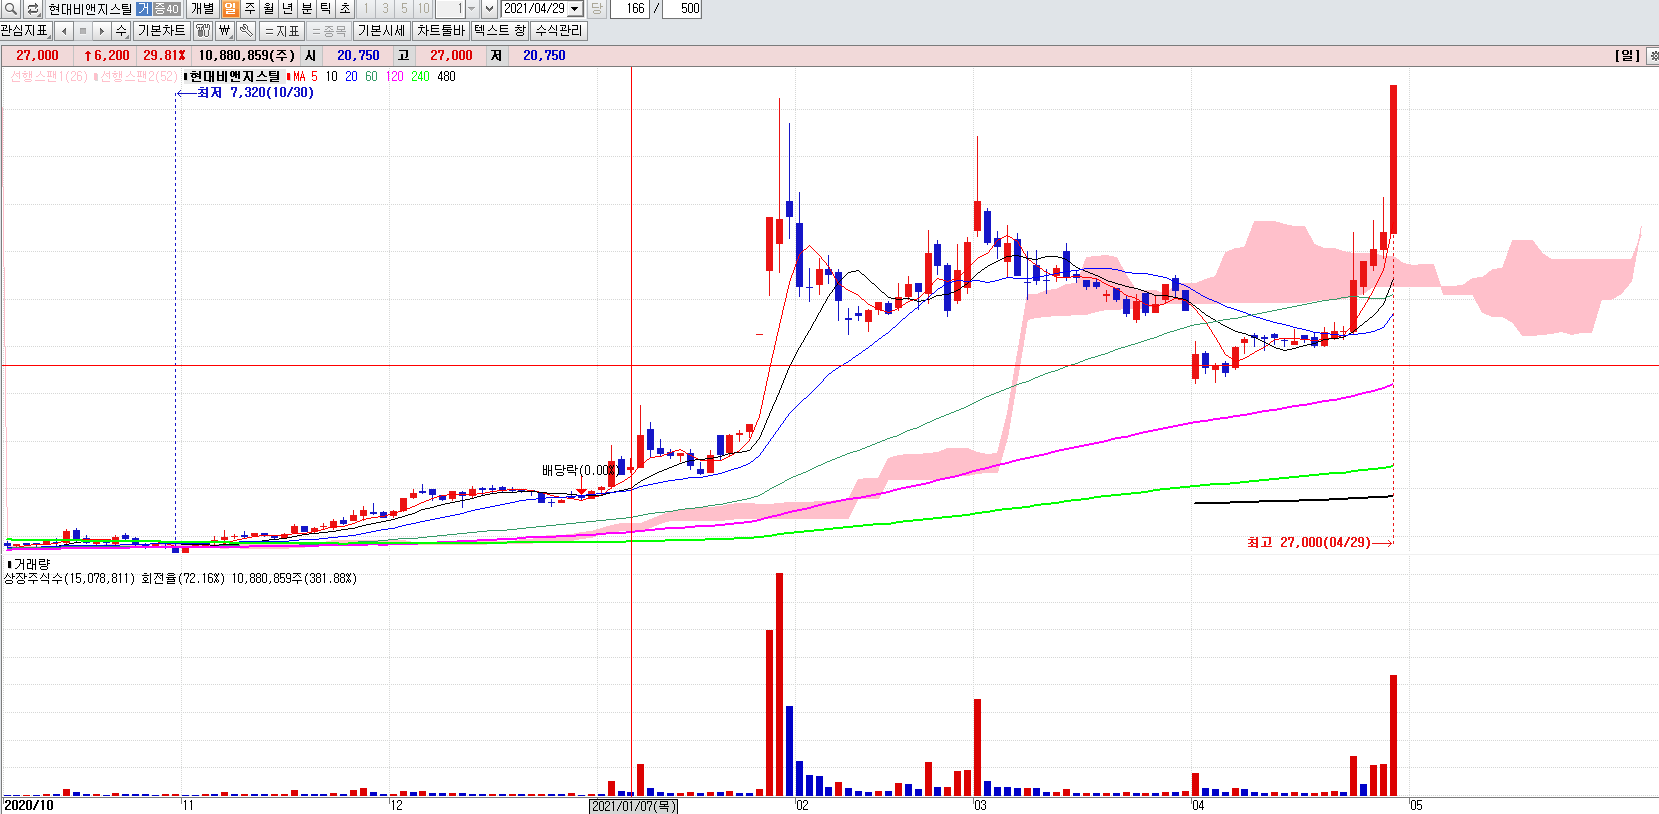Open the wrench configuration icon

246,31
